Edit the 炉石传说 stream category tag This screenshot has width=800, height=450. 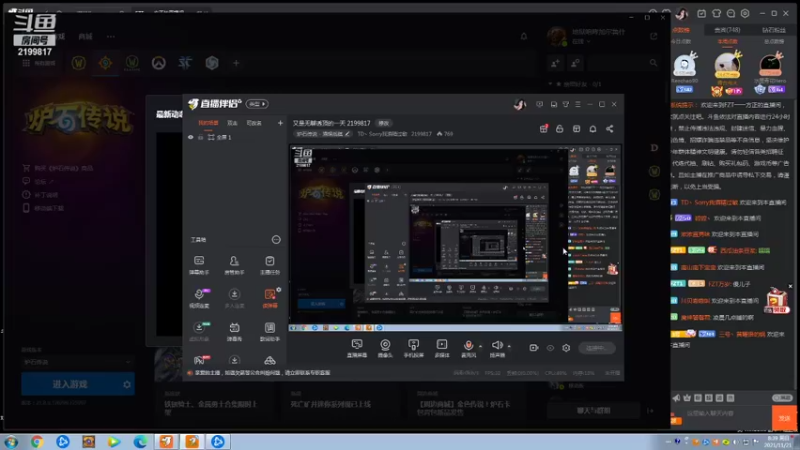[x=323, y=134]
